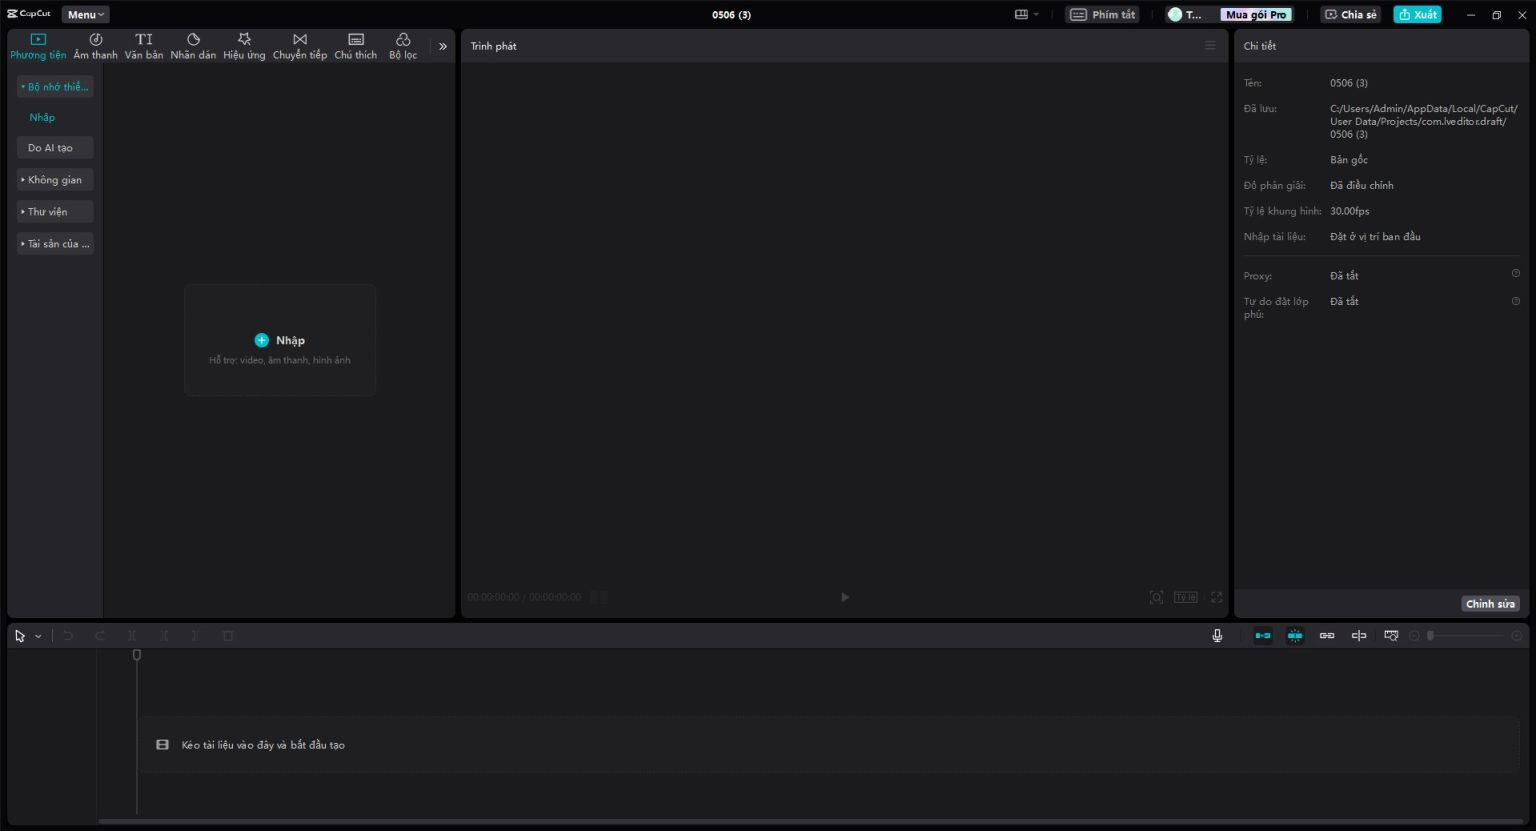Open the Hiệu ứng (Effects) panel
Screen dimensions: 1536x831
pyautogui.click(x=243, y=45)
